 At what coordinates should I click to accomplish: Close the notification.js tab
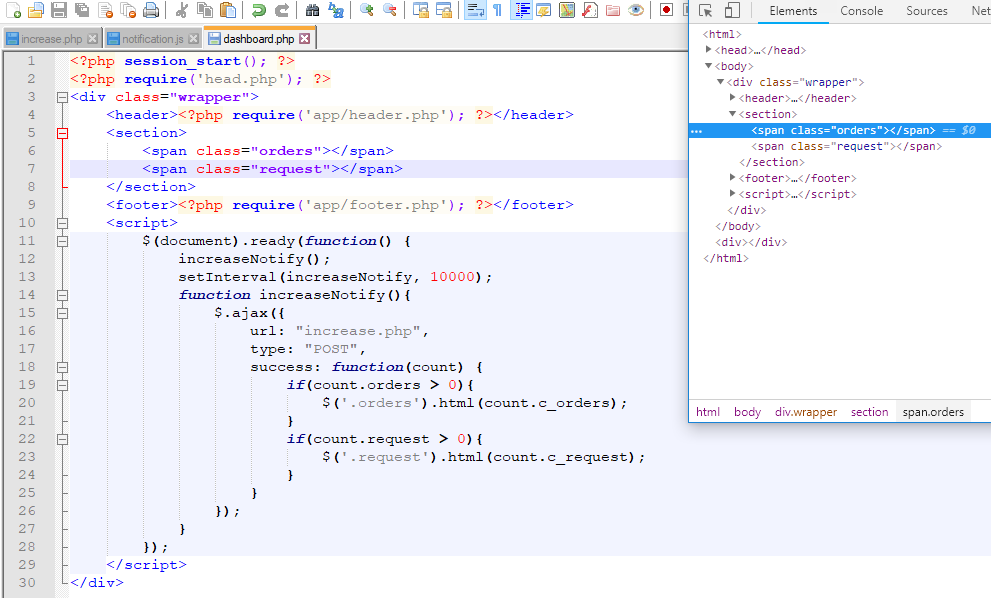click(x=194, y=39)
